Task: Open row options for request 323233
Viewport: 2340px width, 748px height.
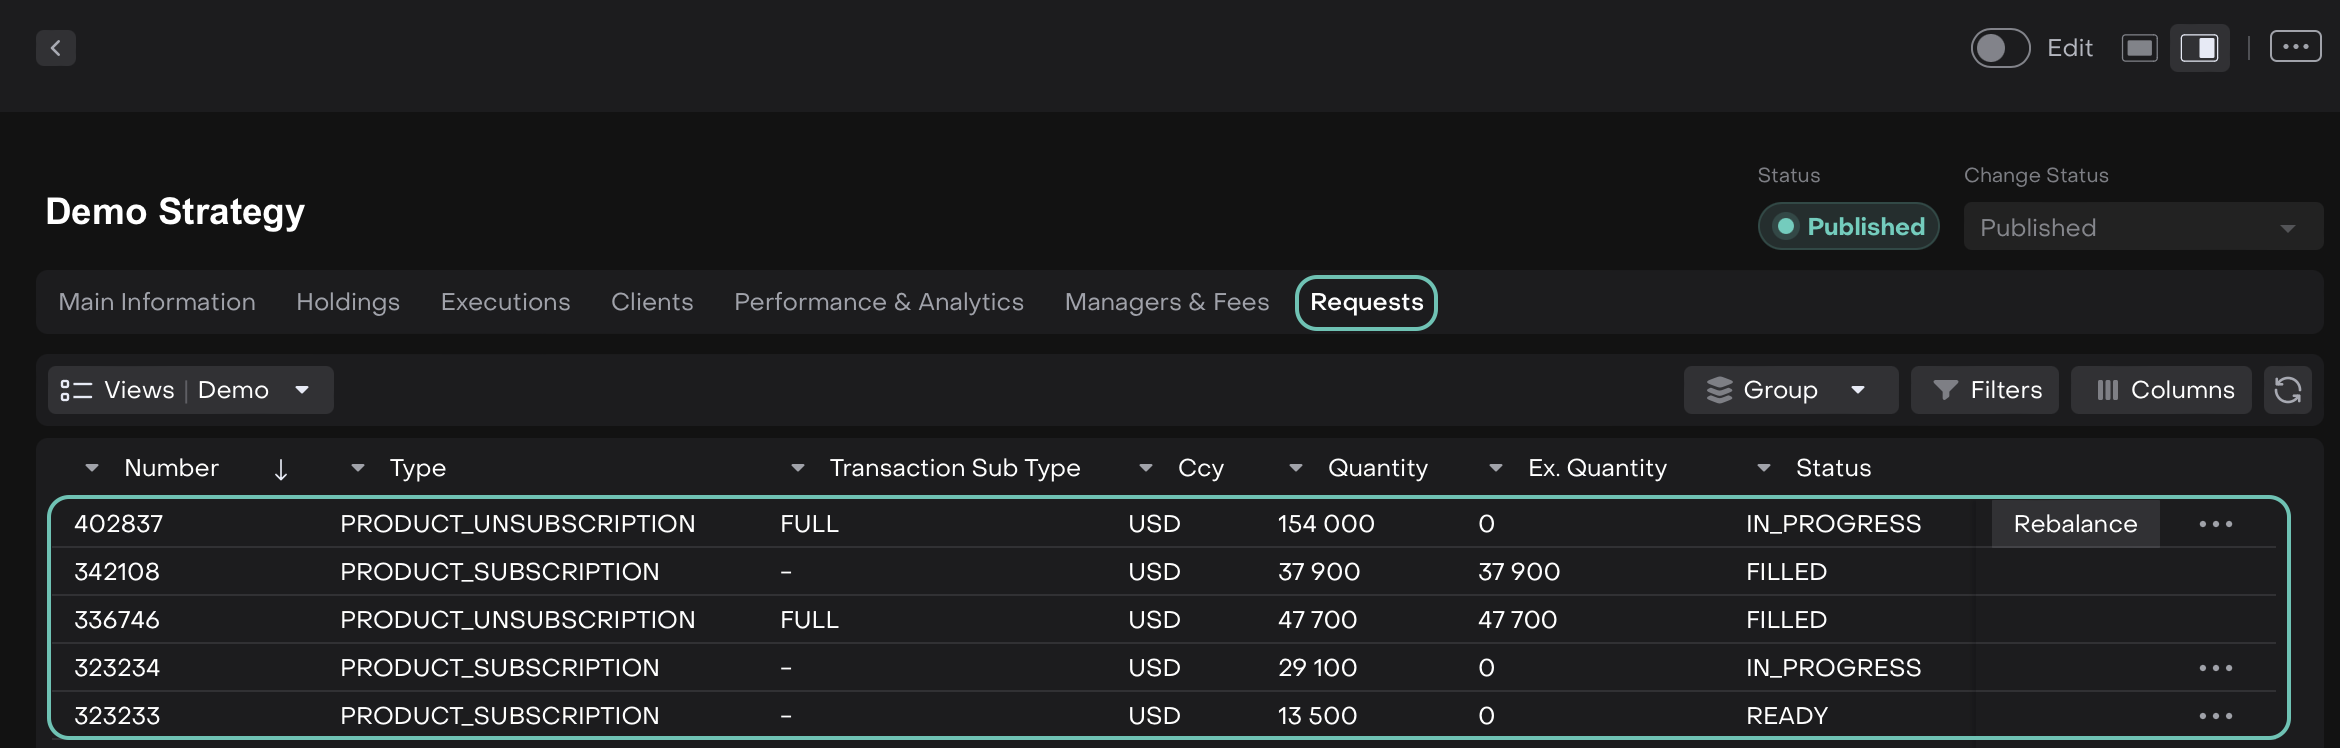Action: coord(2215,716)
